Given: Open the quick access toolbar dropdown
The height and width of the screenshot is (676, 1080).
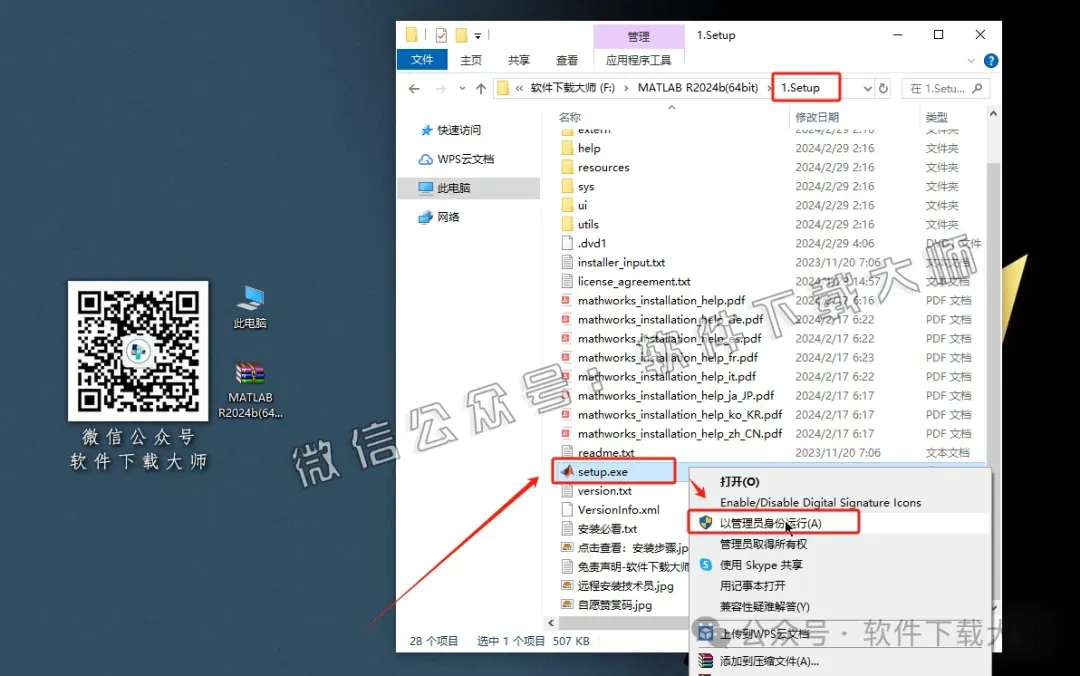Looking at the screenshot, I should (477, 36).
